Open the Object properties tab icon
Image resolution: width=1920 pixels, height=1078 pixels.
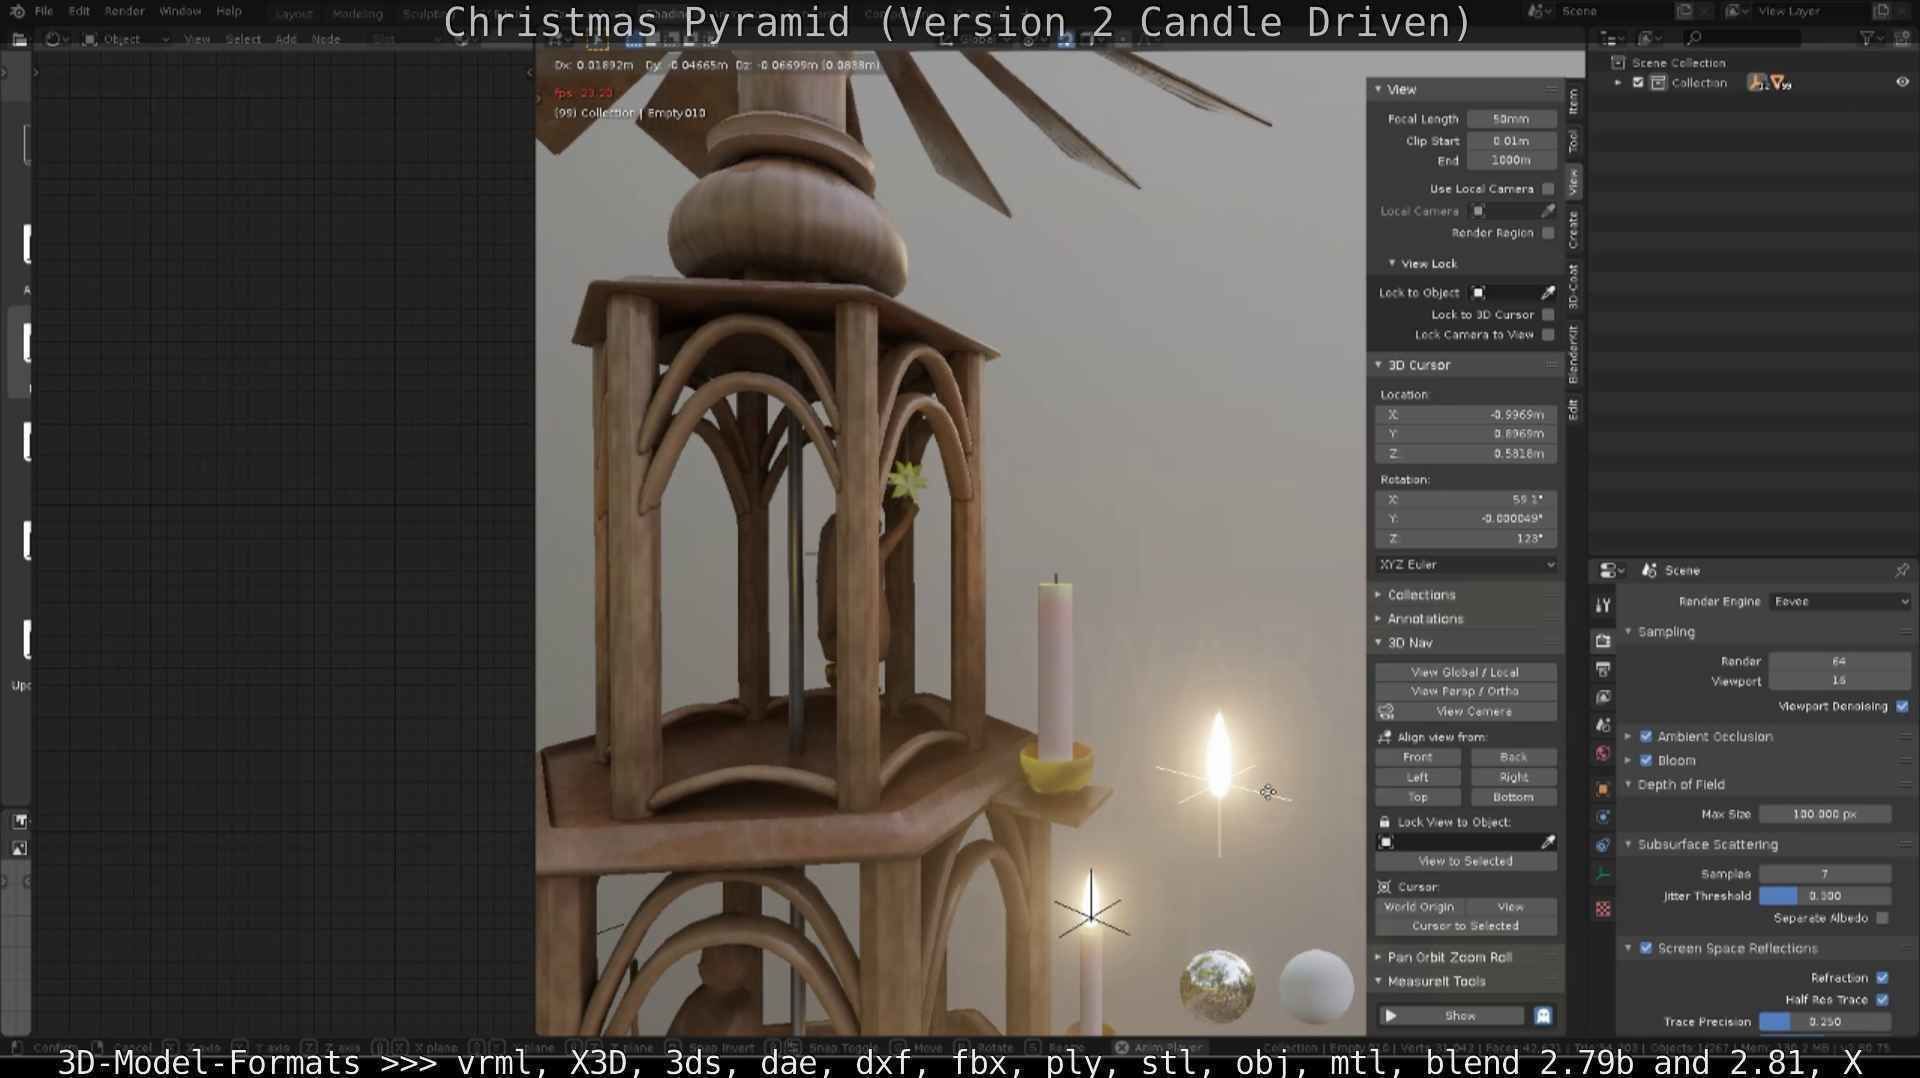(1603, 789)
